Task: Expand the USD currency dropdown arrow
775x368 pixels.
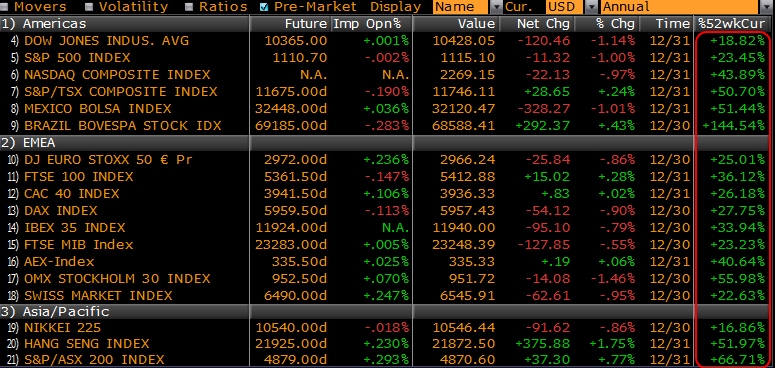Action: point(590,7)
